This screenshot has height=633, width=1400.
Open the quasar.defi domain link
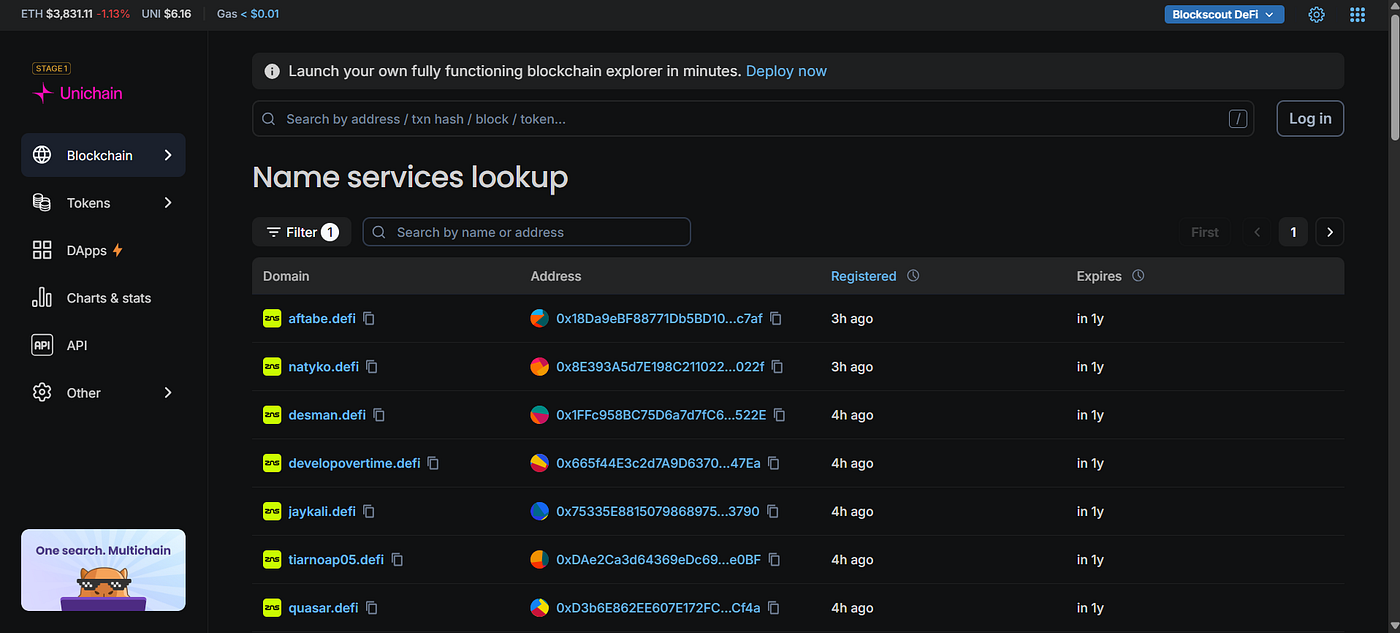tap(323, 607)
